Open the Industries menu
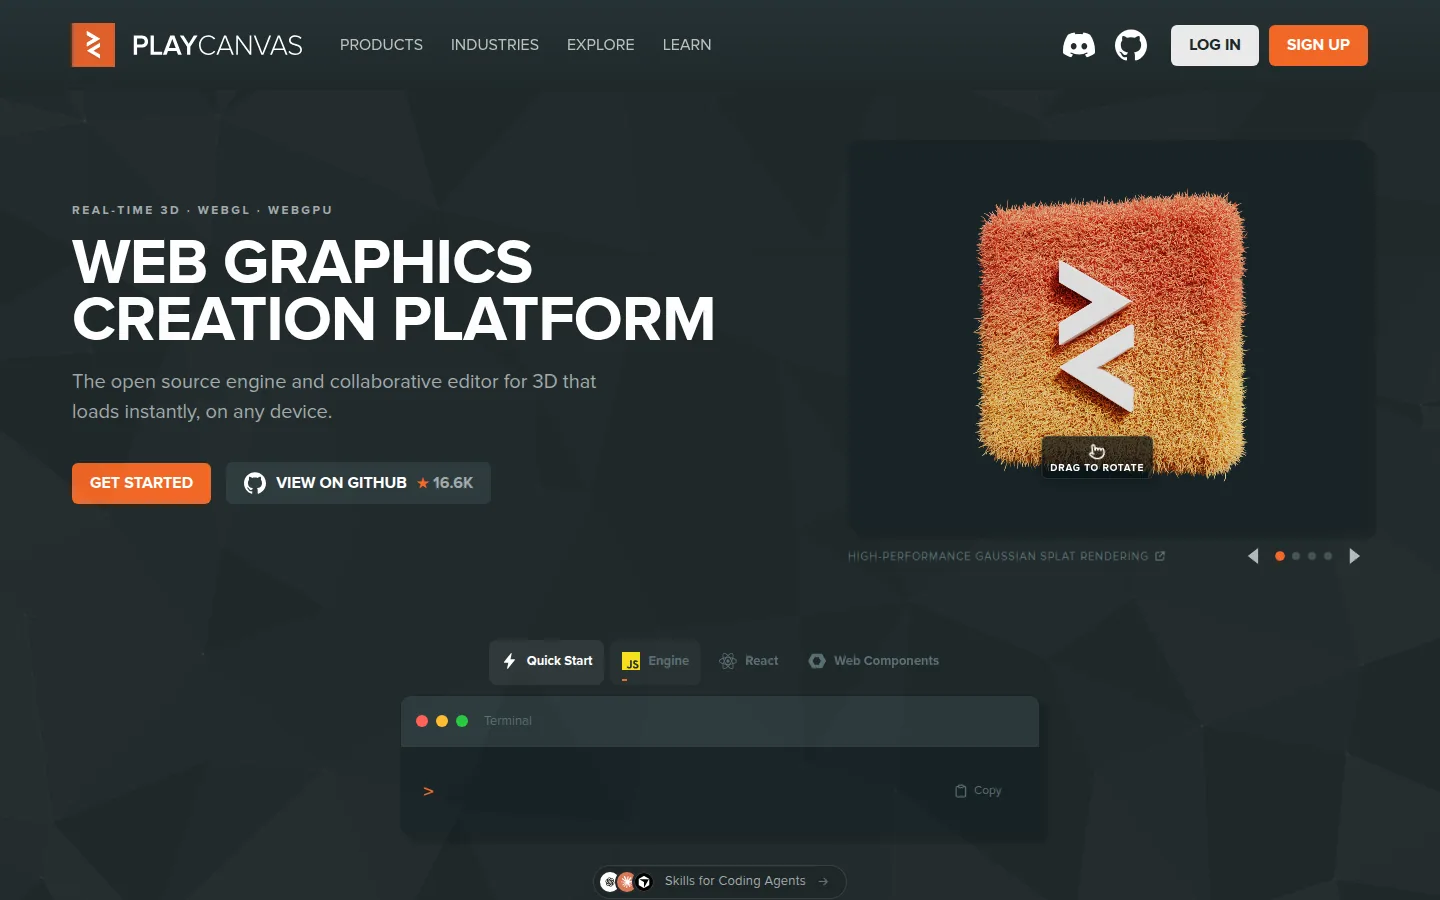1440x900 pixels. pyautogui.click(x=495, y=45)
